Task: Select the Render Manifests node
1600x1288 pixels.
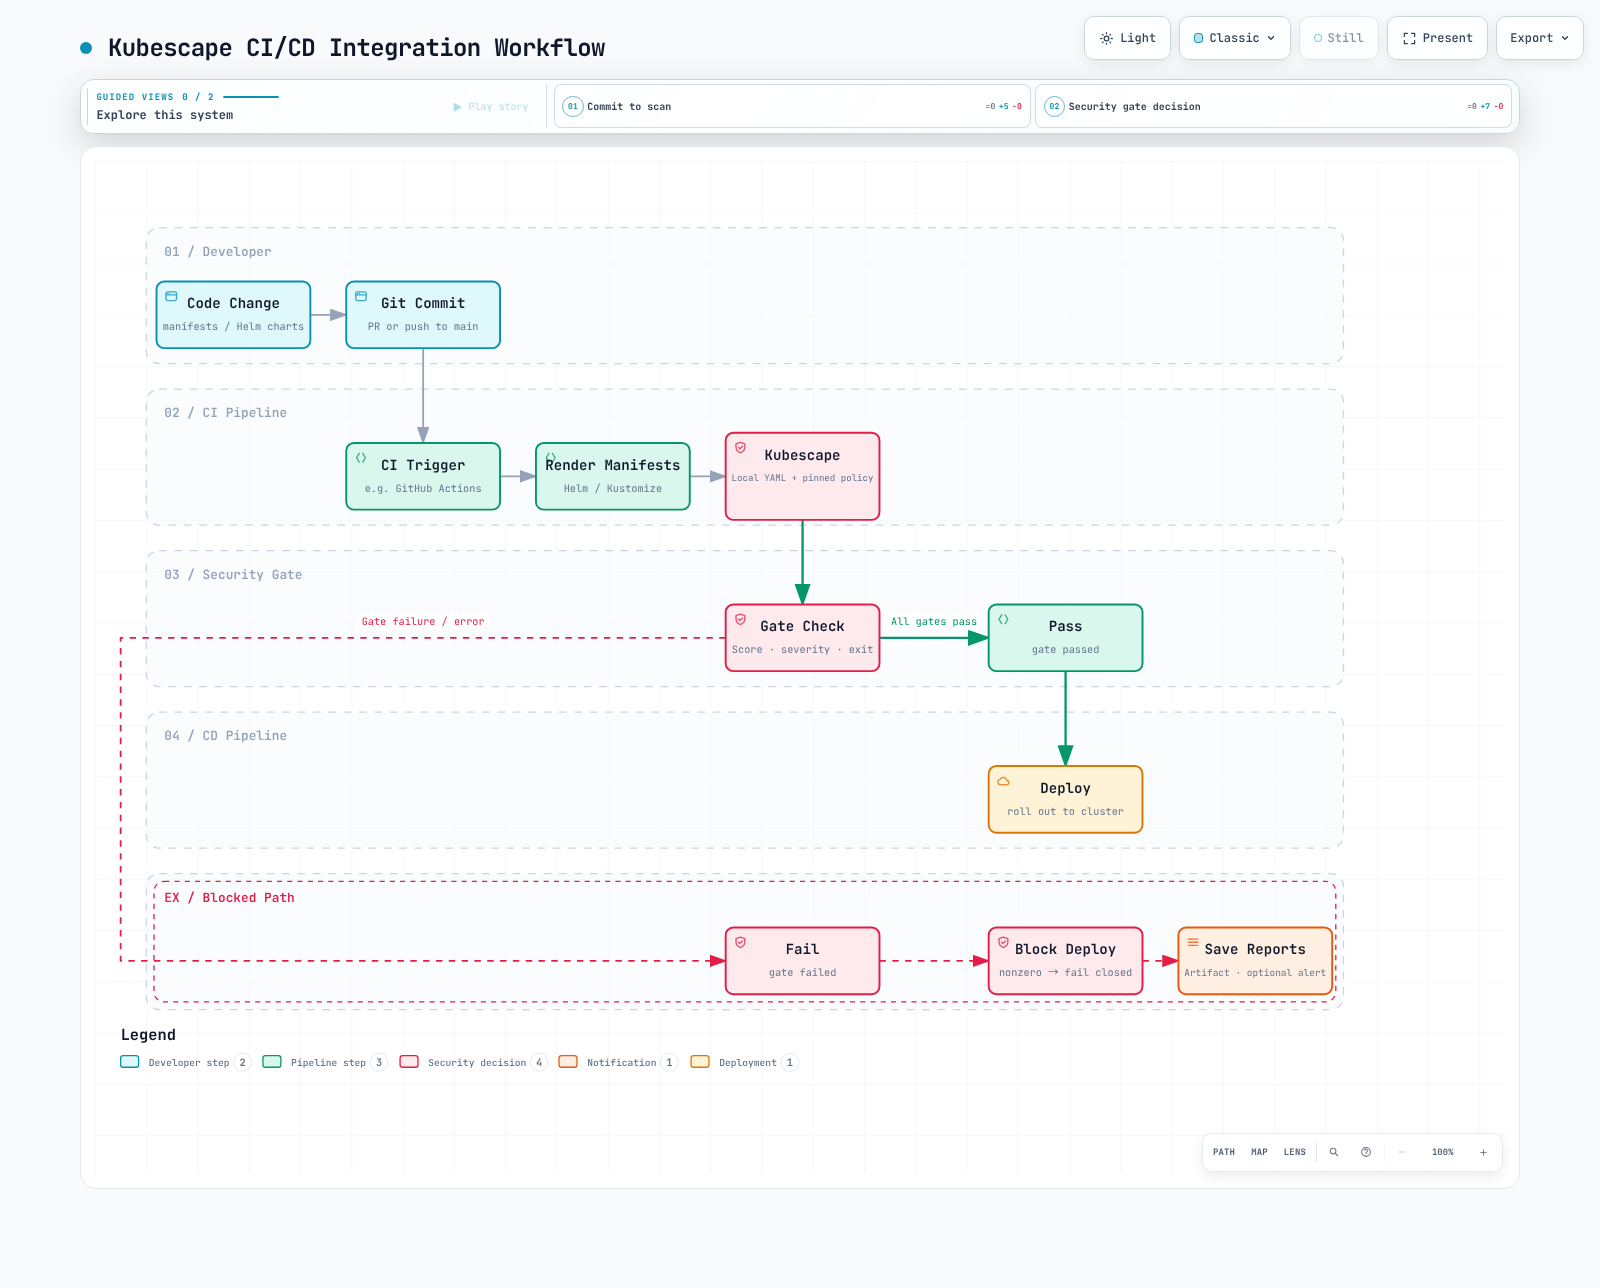Action: point(613,476)
